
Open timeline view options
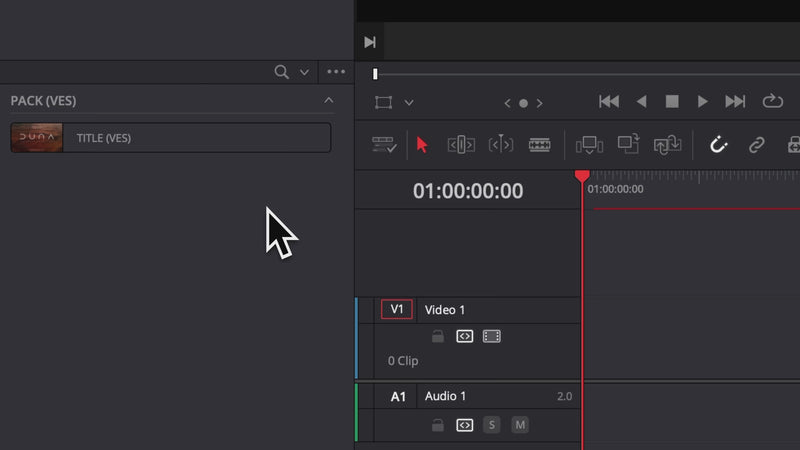384,145
